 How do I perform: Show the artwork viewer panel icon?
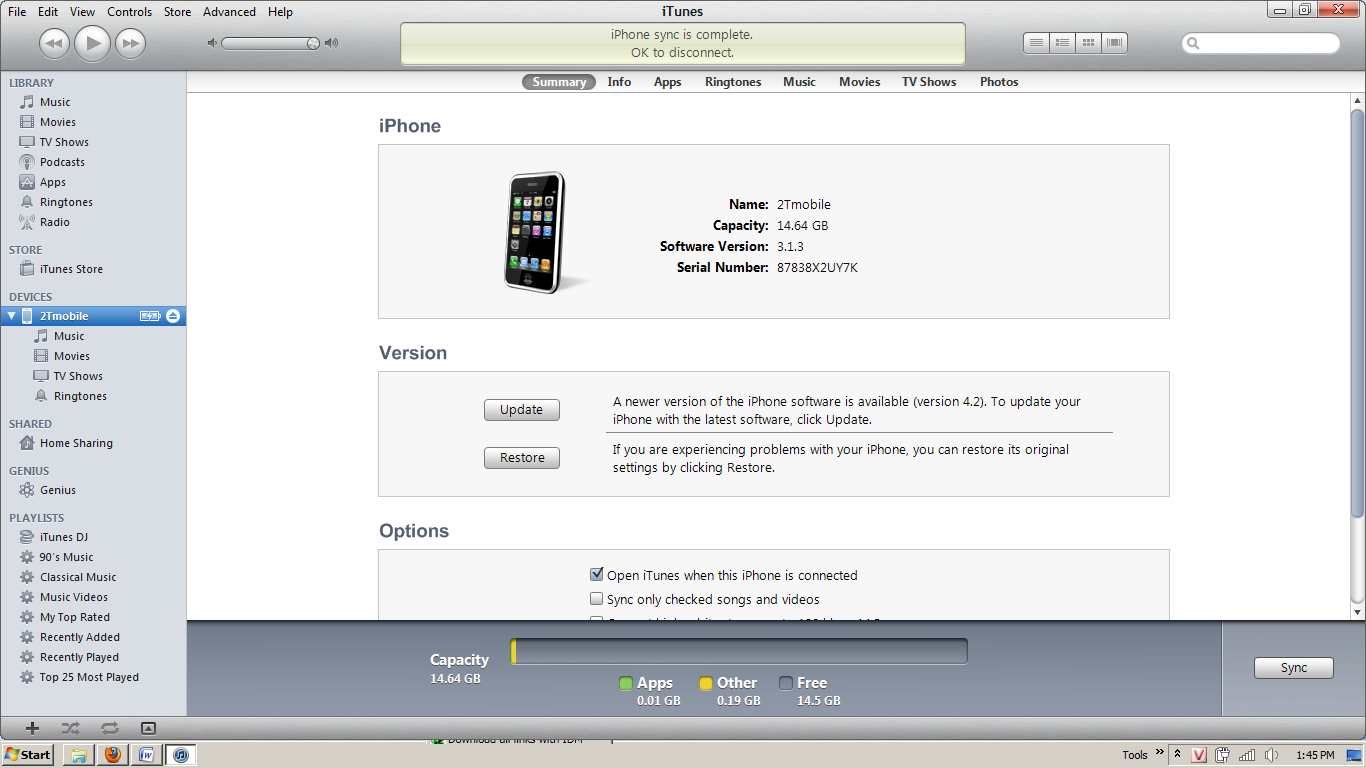pyautogui.click(x=148, y=728)
